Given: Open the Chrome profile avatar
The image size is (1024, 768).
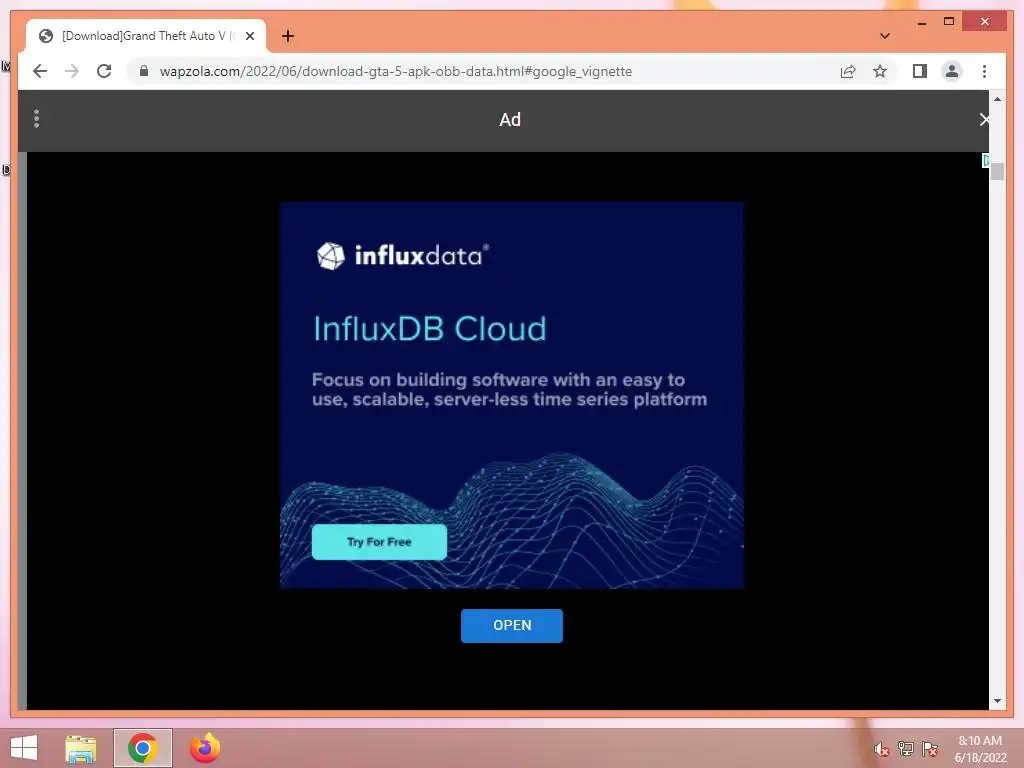Looking at the screenshot, I should click(x=952, y=71).
